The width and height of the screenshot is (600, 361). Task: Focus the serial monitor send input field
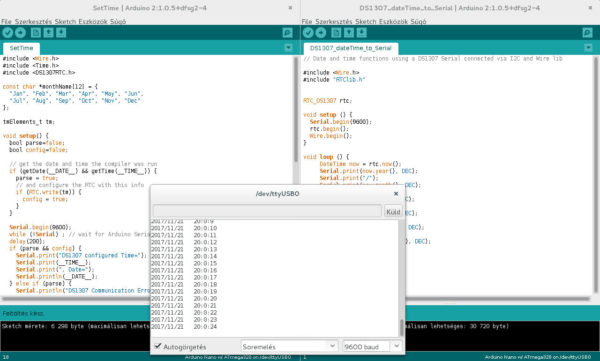tap(267, 211)
